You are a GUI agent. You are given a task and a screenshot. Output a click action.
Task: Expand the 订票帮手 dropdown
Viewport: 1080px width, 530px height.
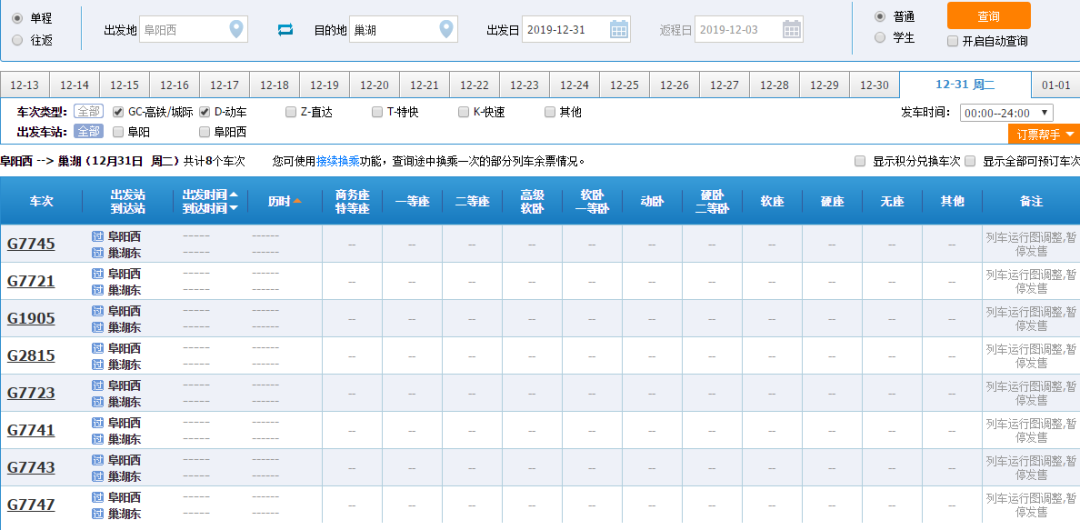click(x=1045, y=134)
